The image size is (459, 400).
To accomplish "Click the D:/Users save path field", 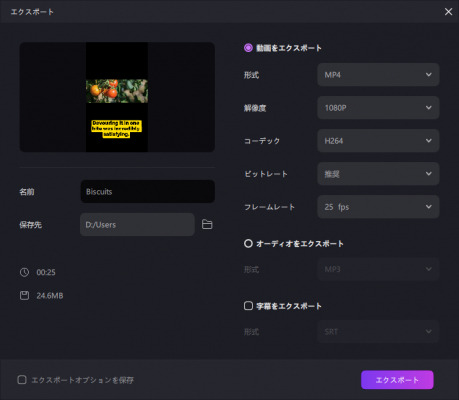I will point(137,224).
